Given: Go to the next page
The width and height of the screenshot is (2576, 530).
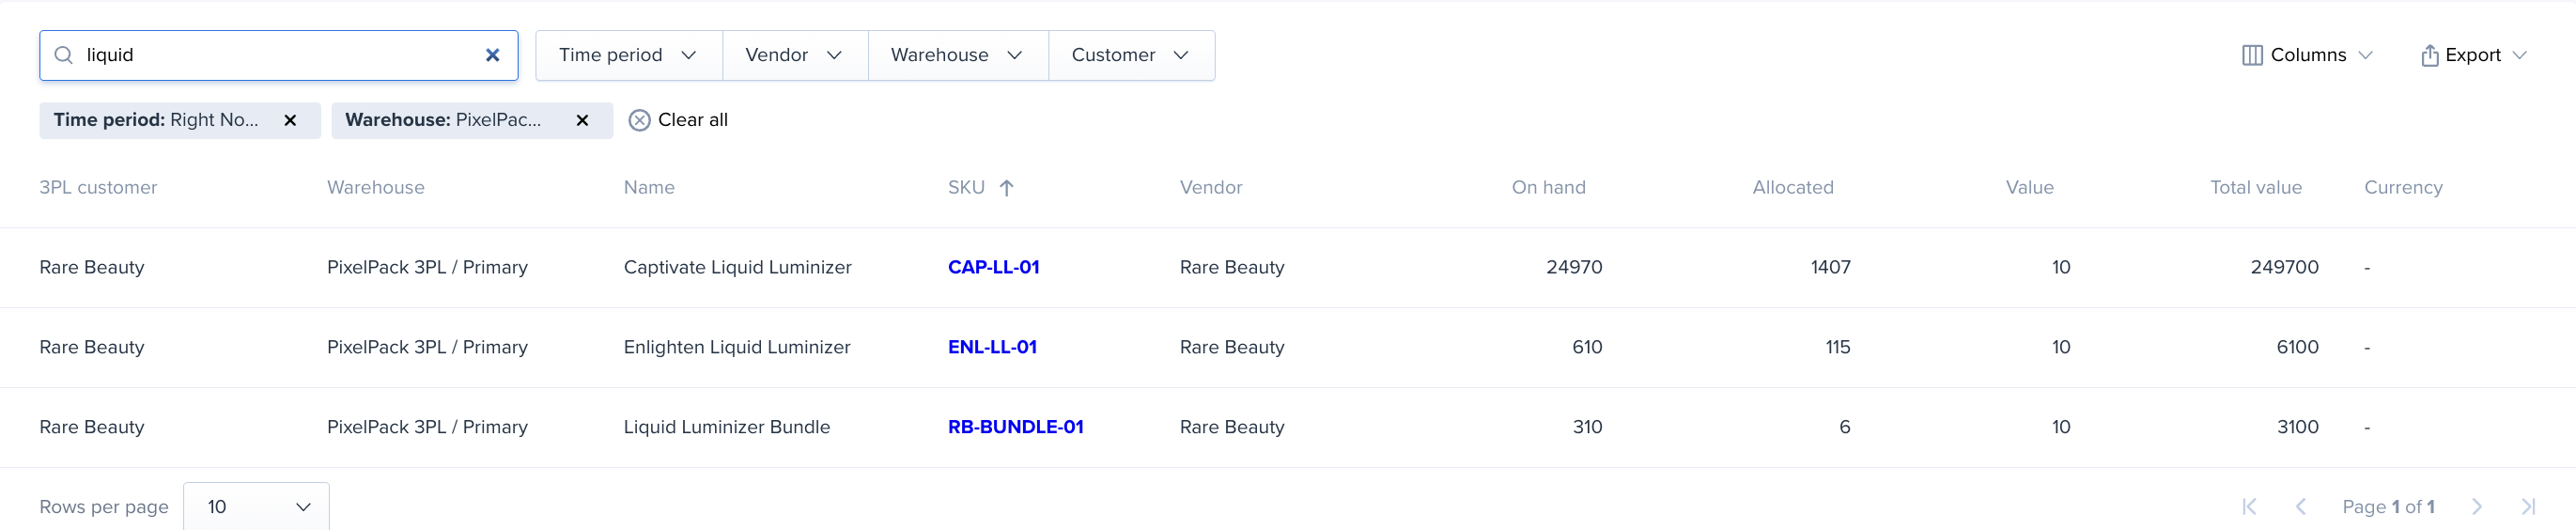Looking at the screenshot, I should (x=2476, y=506).
